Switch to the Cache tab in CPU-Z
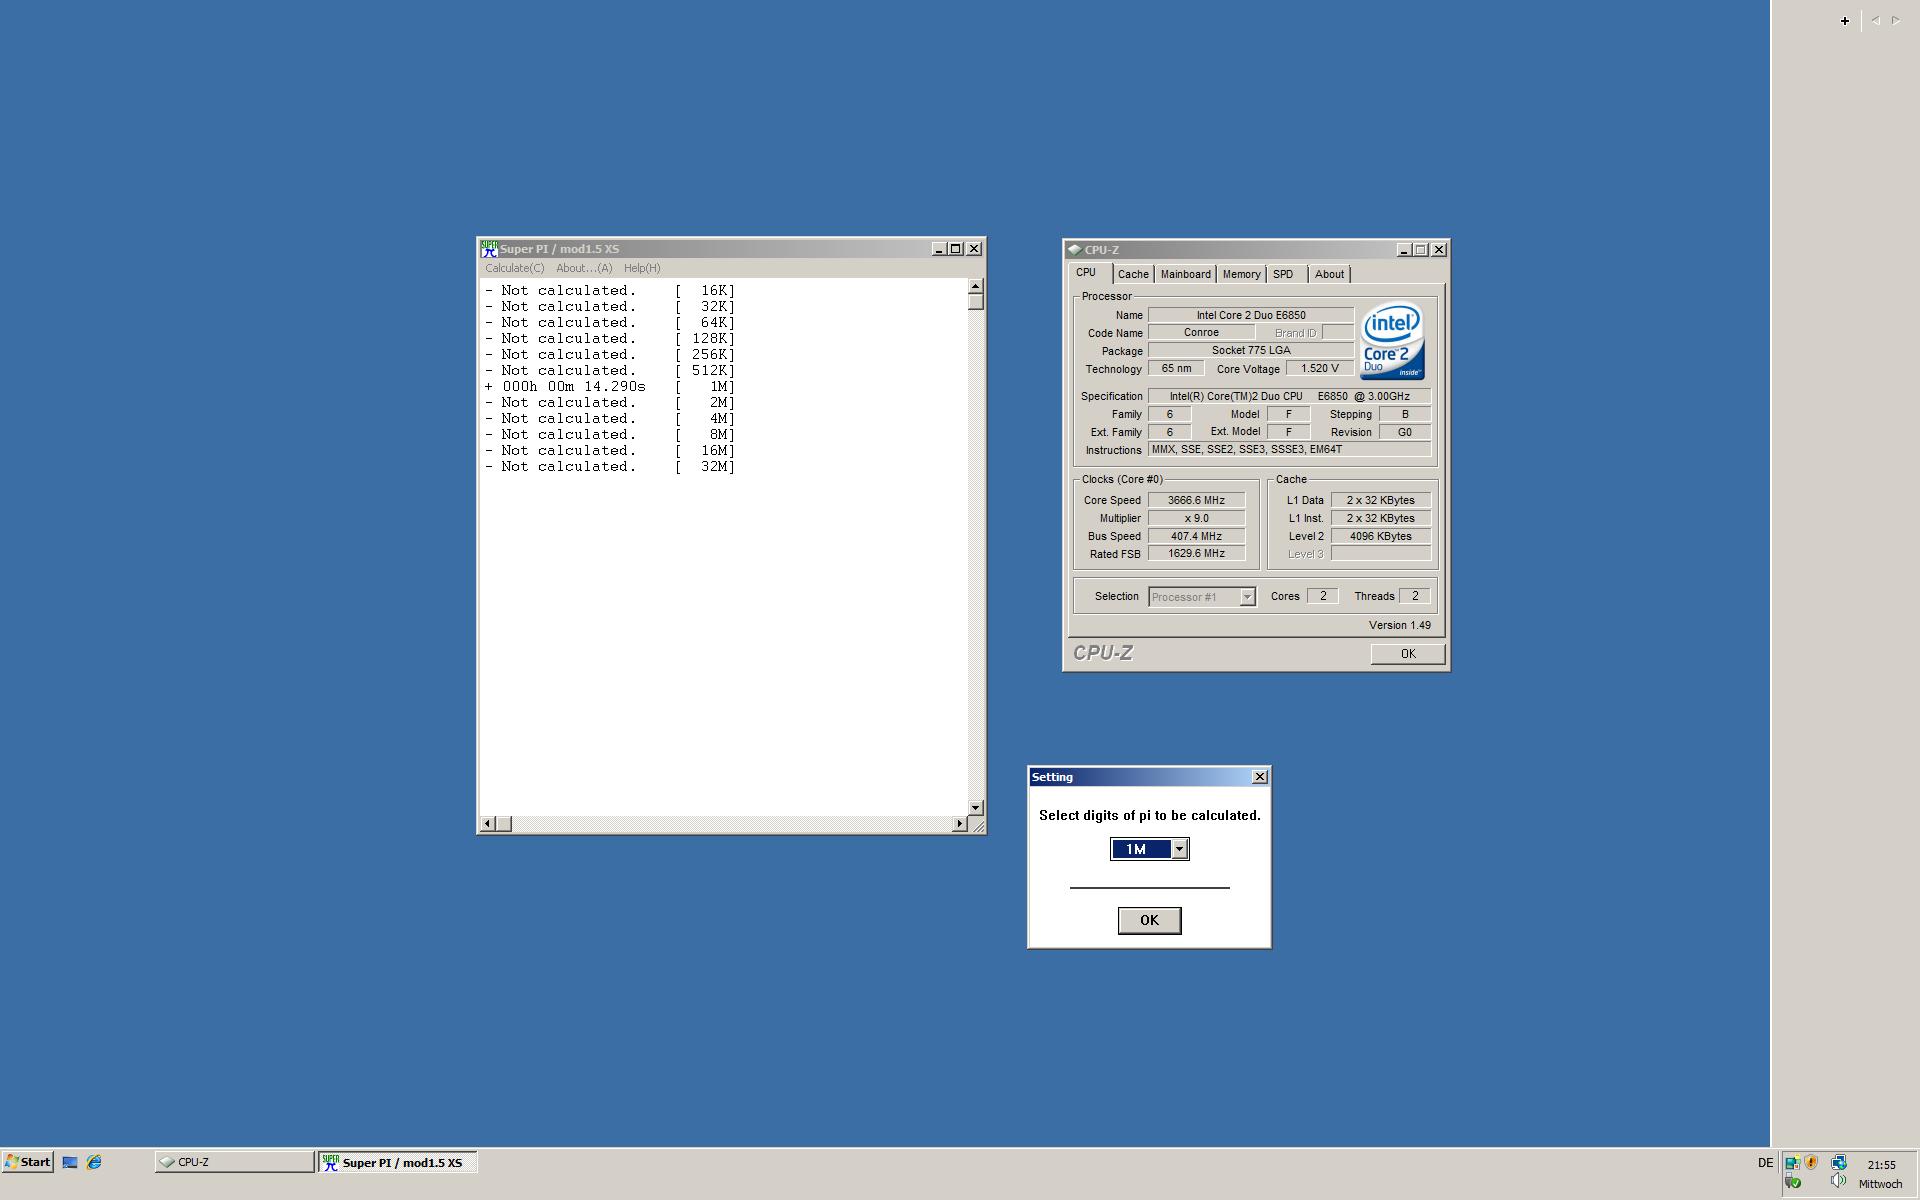Viewport: 1920px width, 1200px height. [1133, 274]
